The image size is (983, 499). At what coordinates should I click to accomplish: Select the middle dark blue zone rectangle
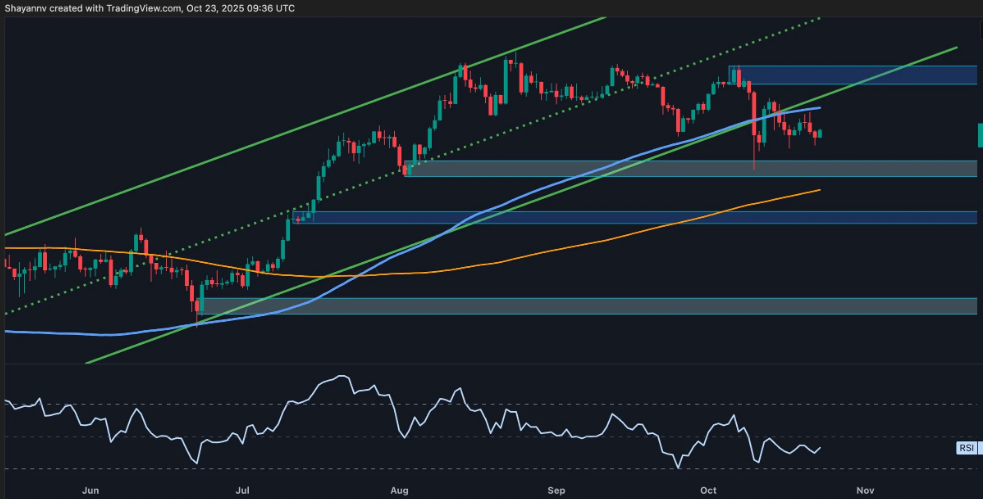[x=640, y=217]
